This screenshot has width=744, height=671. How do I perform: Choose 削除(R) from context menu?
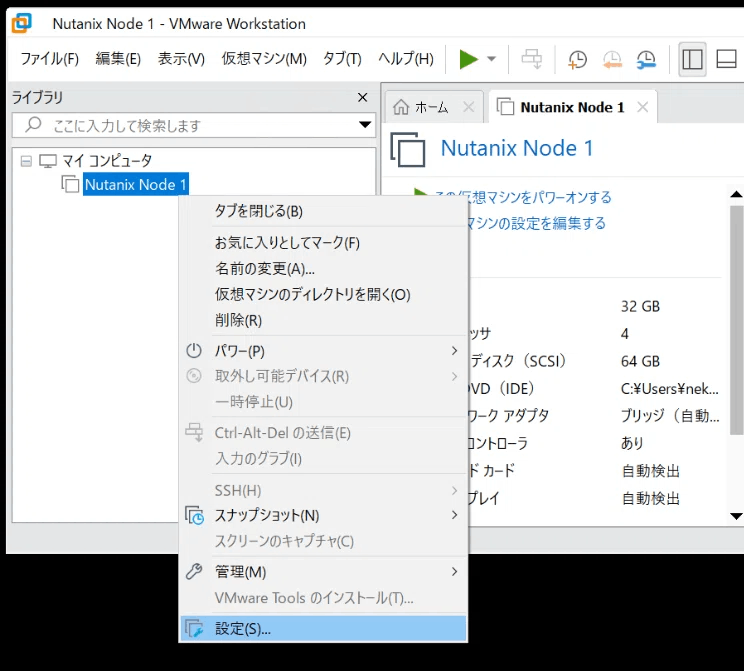(323, 320)
